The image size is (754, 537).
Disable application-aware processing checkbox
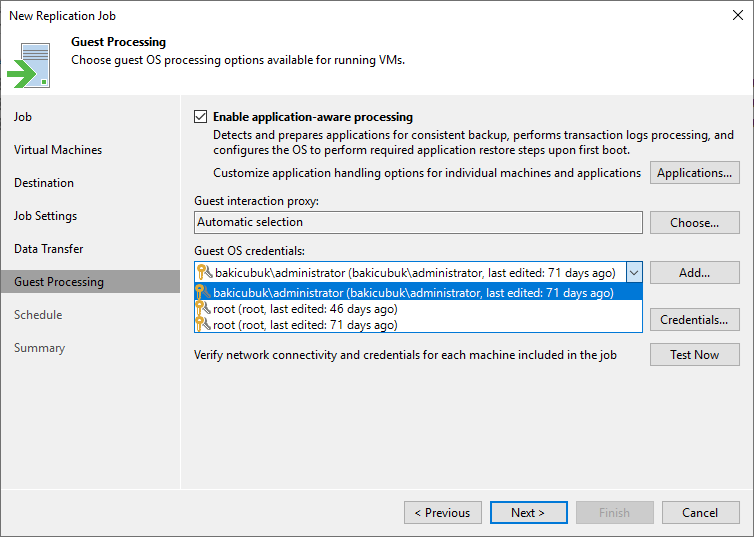[x=201, y=117]
